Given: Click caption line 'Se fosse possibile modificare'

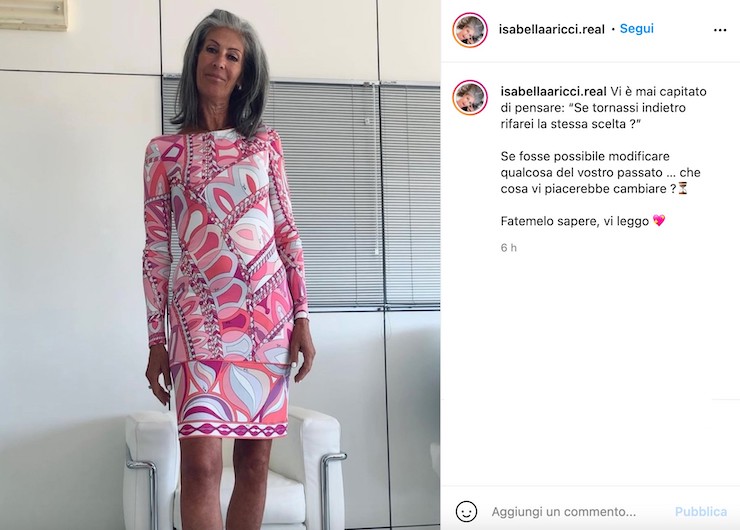Looking at the screenshot, I should [x=585, y=156].
